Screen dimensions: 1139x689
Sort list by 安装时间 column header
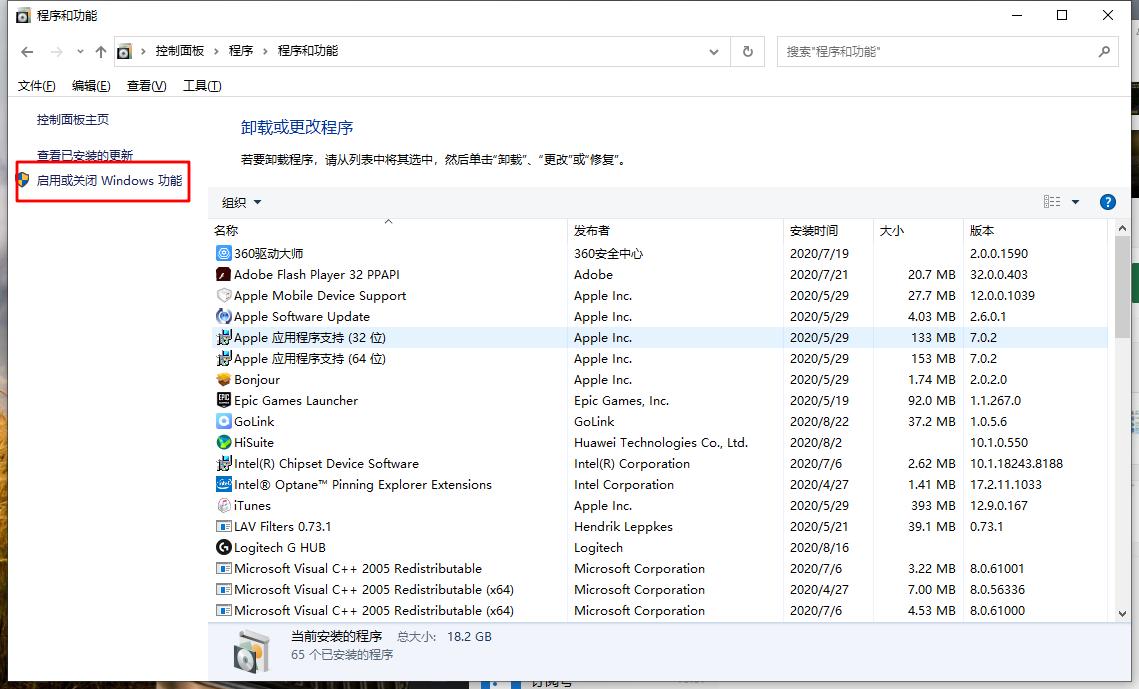(814, 231)
